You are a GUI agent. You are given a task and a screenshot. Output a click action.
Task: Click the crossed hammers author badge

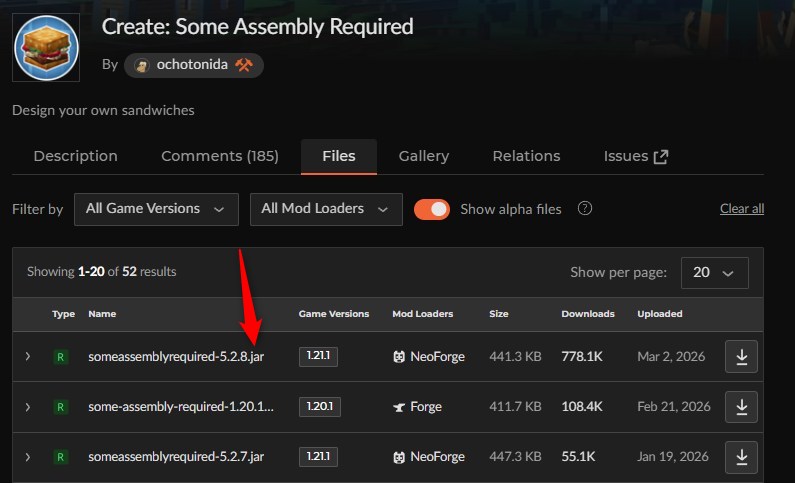pyautogui.click(x=244, y=65)
